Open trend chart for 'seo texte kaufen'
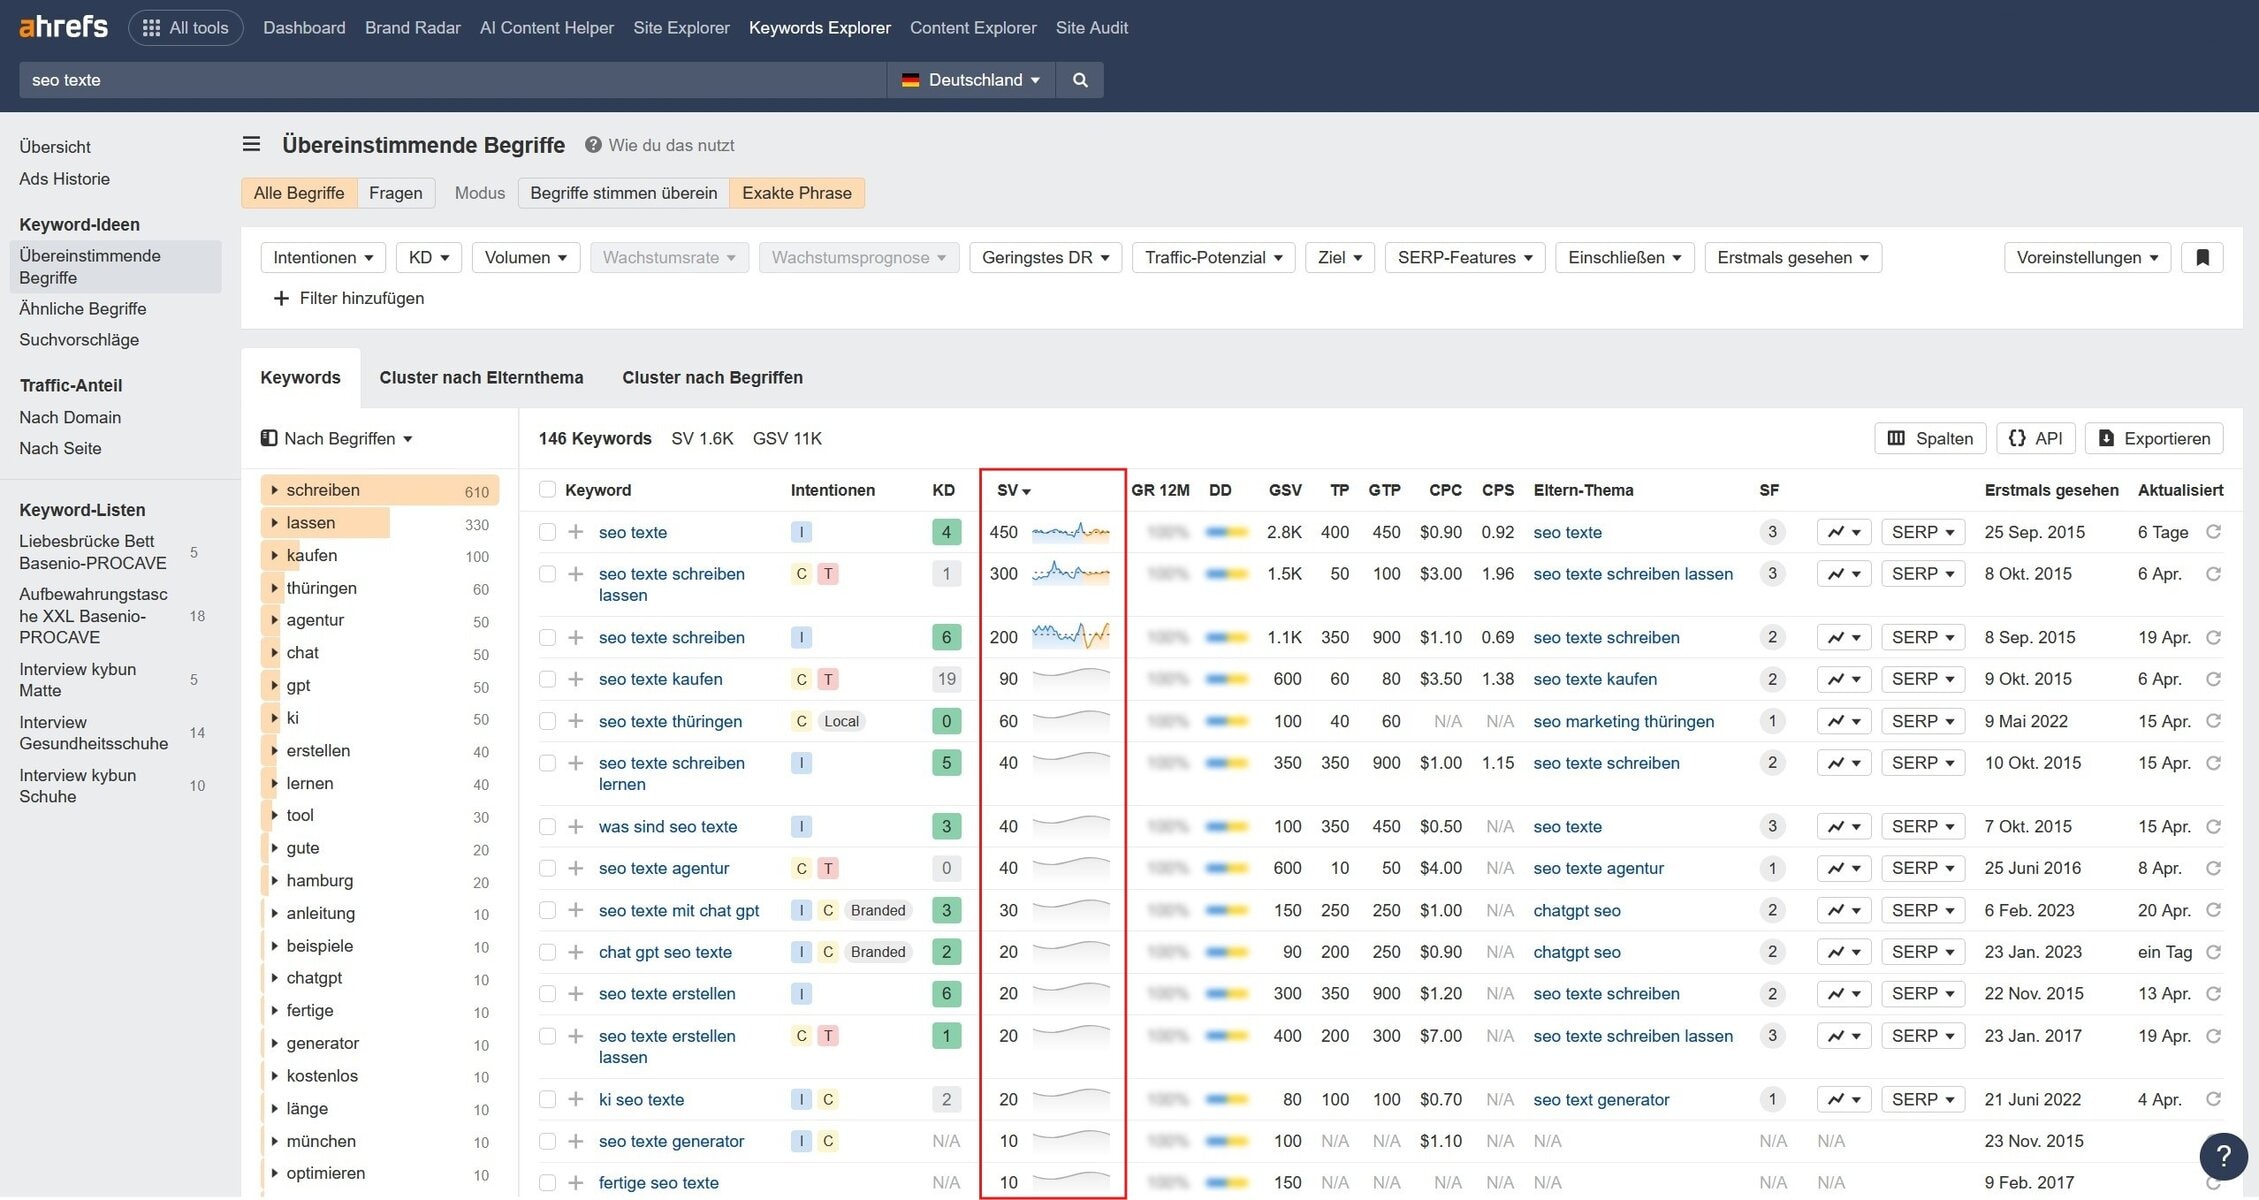Image resolution: width=2259 pixels, height=1200 pixels. pos(1843,679)
